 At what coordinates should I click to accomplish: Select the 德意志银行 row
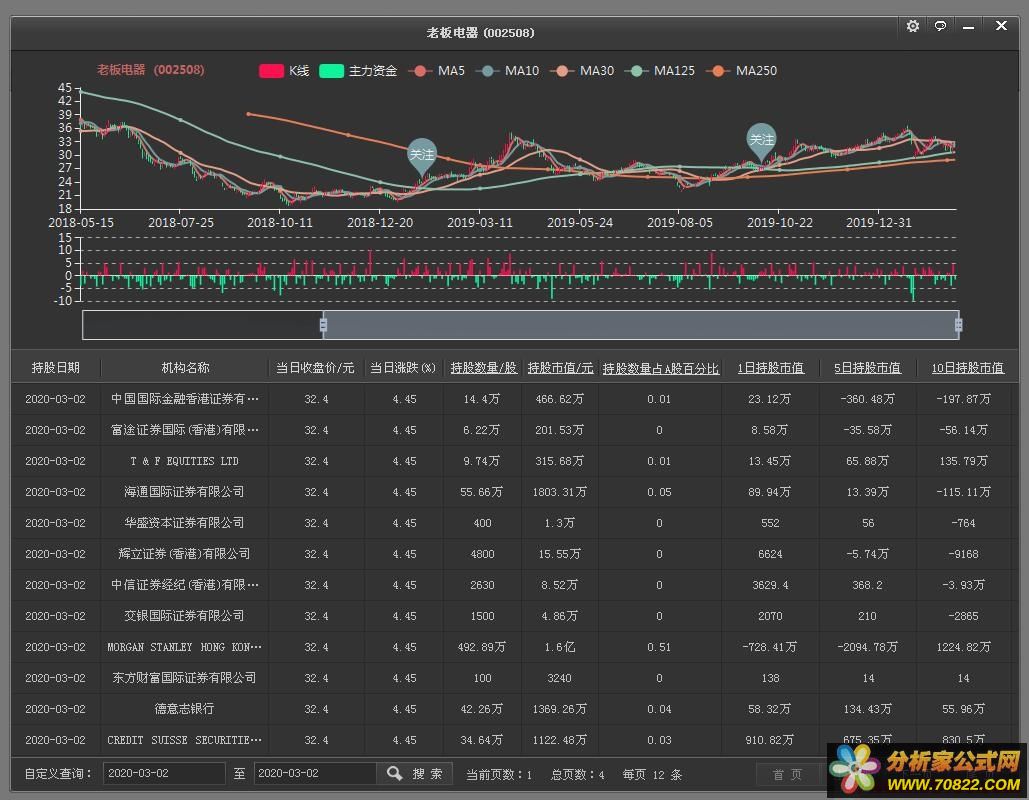coord(512,709)
